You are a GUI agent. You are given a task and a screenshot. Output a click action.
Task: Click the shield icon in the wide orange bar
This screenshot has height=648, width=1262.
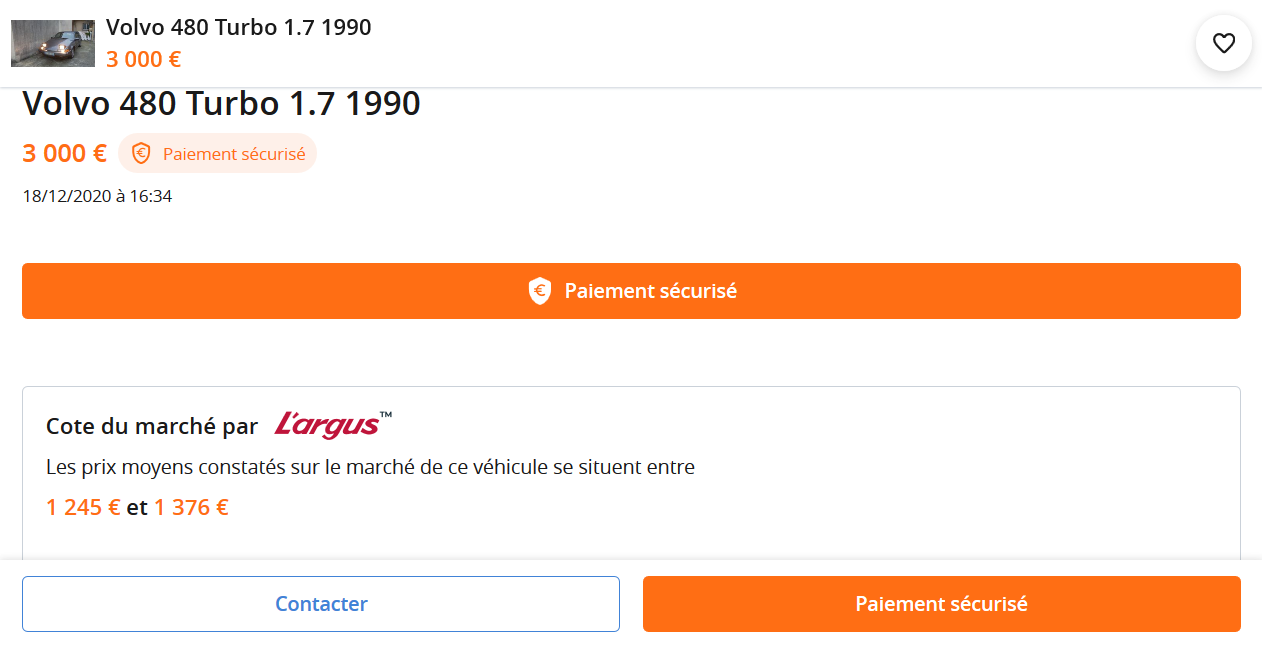point(540,291)
